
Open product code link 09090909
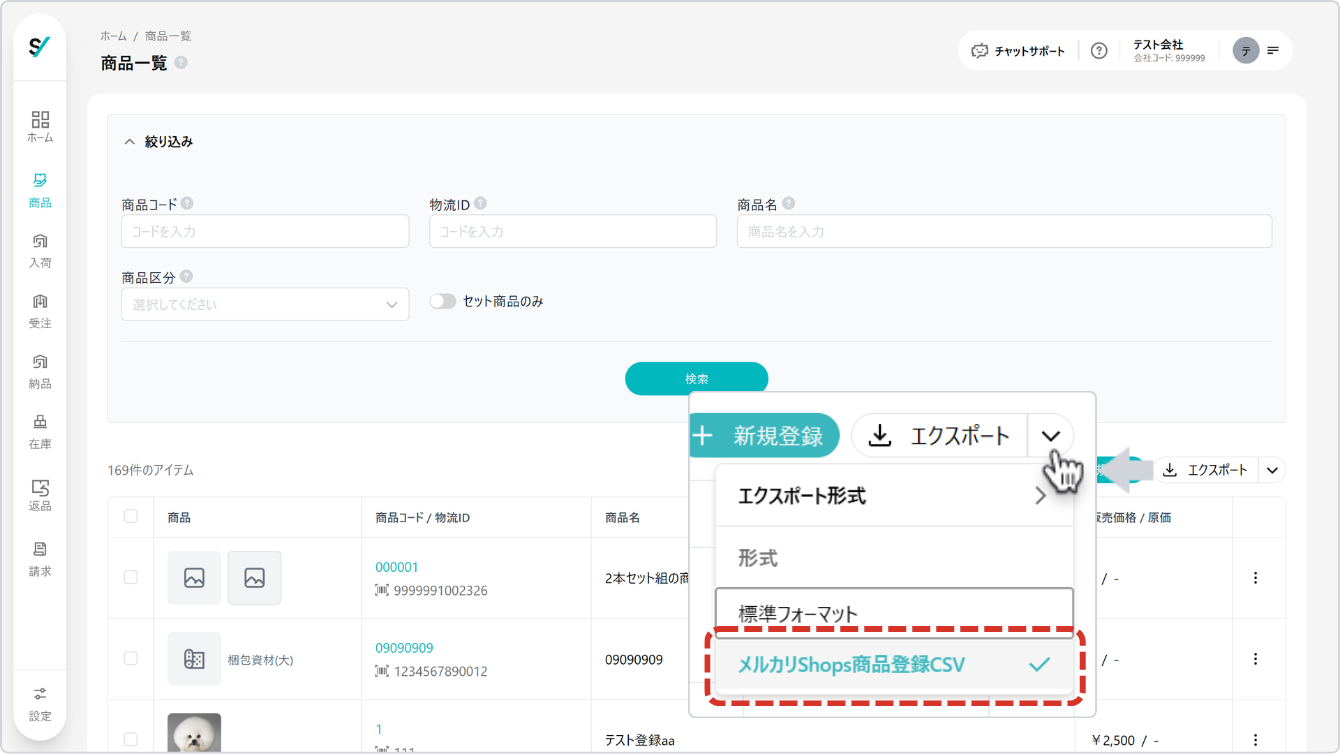[x=404, y=648]
